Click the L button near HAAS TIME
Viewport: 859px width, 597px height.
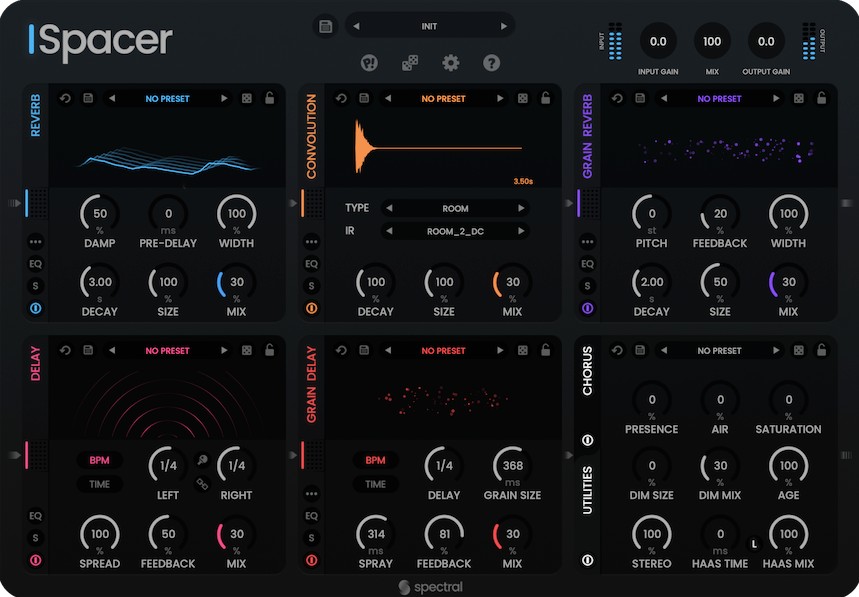[x=754, y=544]
